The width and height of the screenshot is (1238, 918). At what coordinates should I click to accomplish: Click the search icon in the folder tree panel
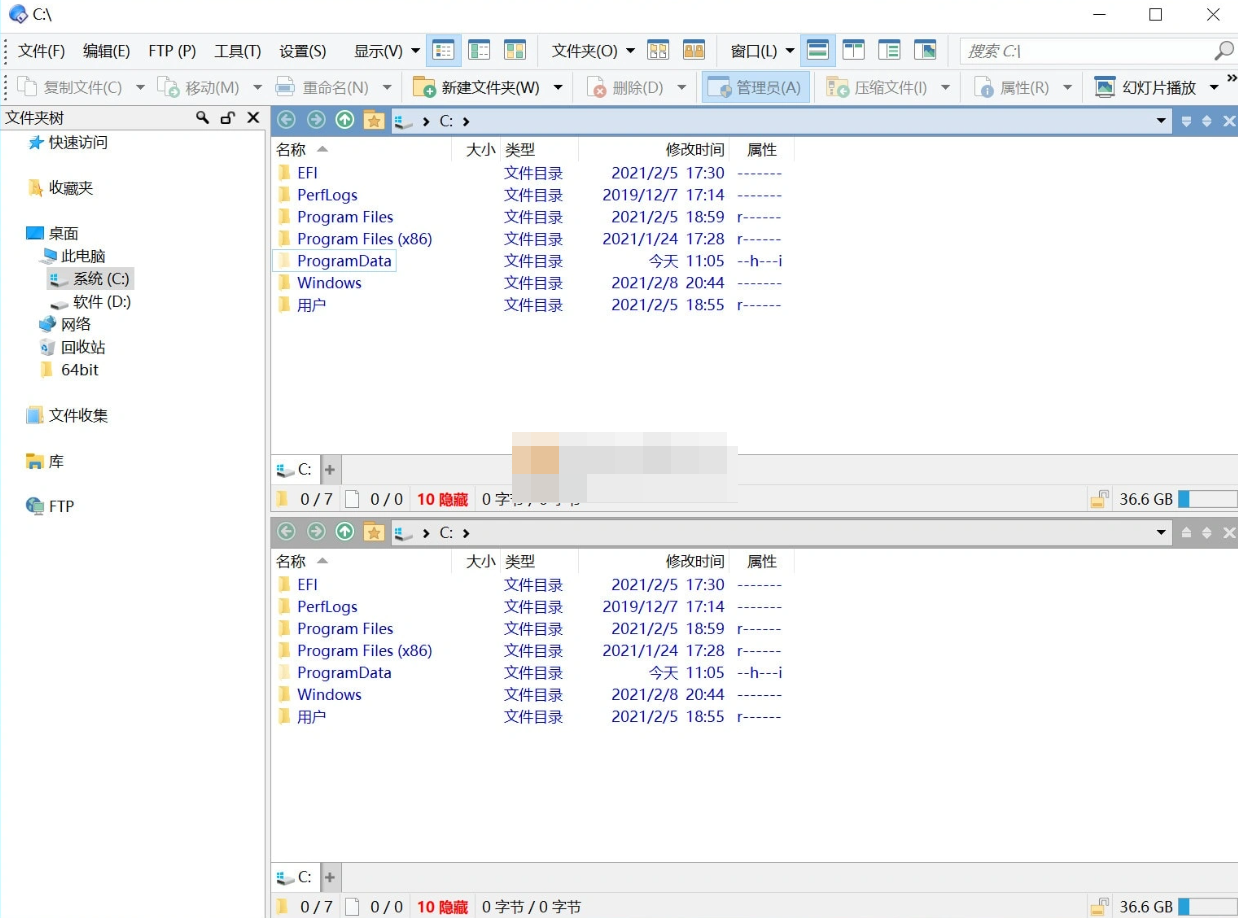[201, 118]
